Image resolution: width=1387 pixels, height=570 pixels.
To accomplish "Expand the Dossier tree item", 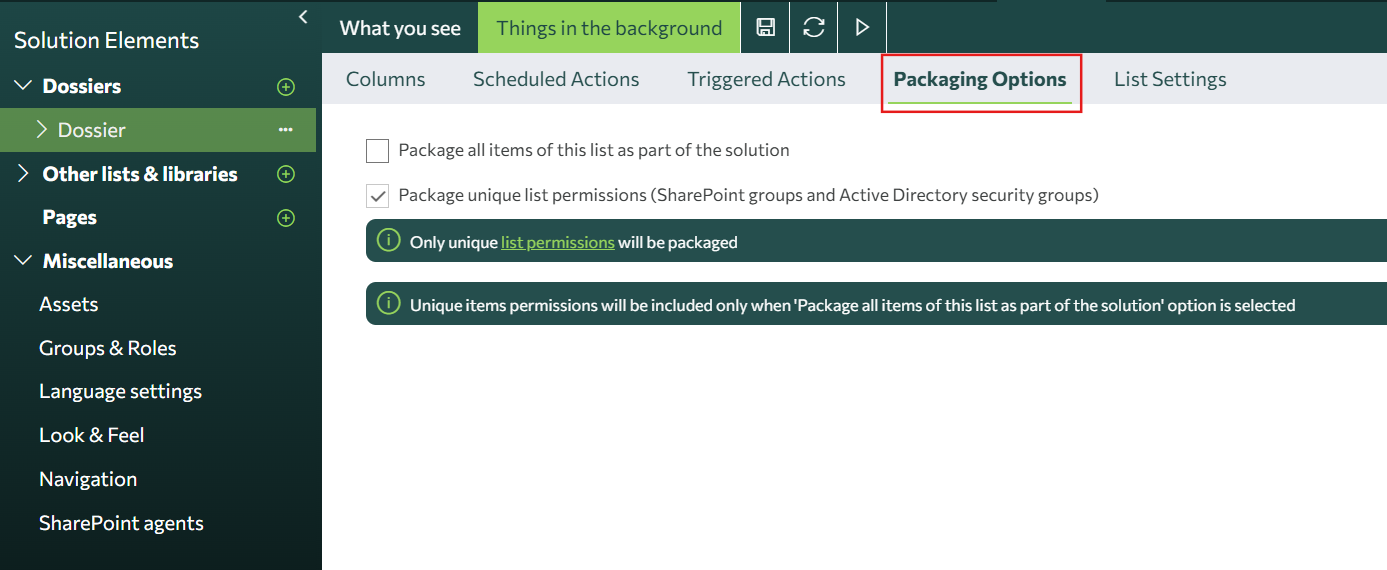I will [42, 130].
